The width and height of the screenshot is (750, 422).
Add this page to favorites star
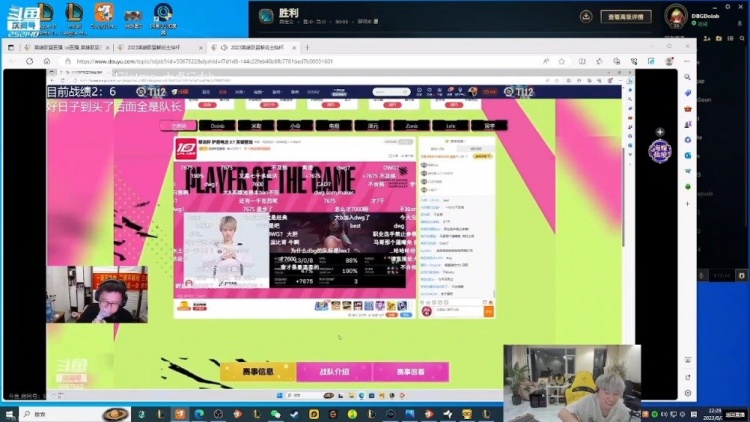click(562, 61)
